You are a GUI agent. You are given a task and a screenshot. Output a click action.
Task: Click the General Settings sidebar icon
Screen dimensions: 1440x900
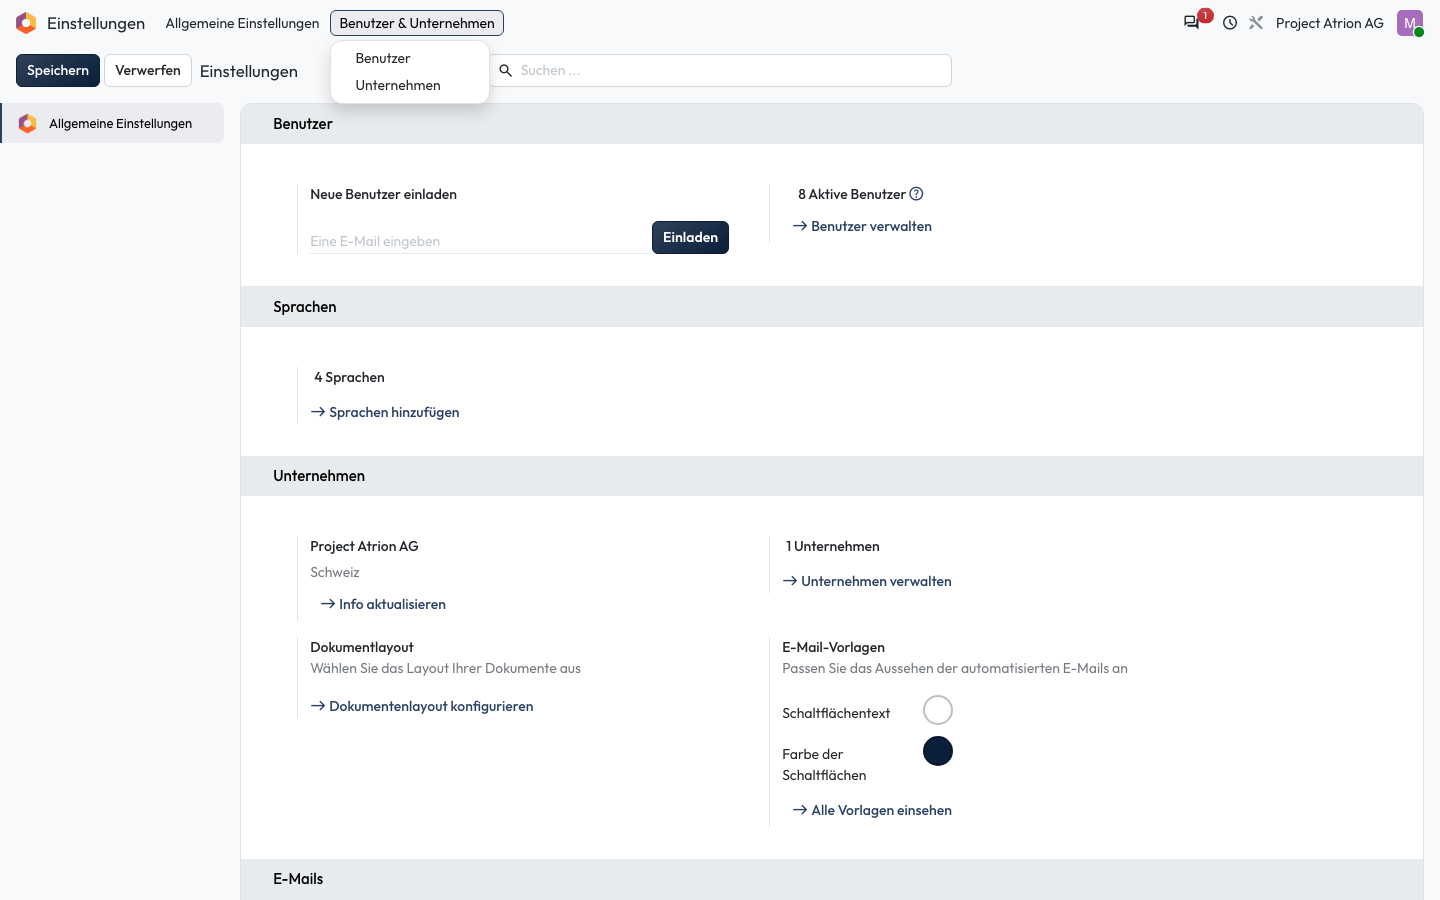(x=28, y=123)
